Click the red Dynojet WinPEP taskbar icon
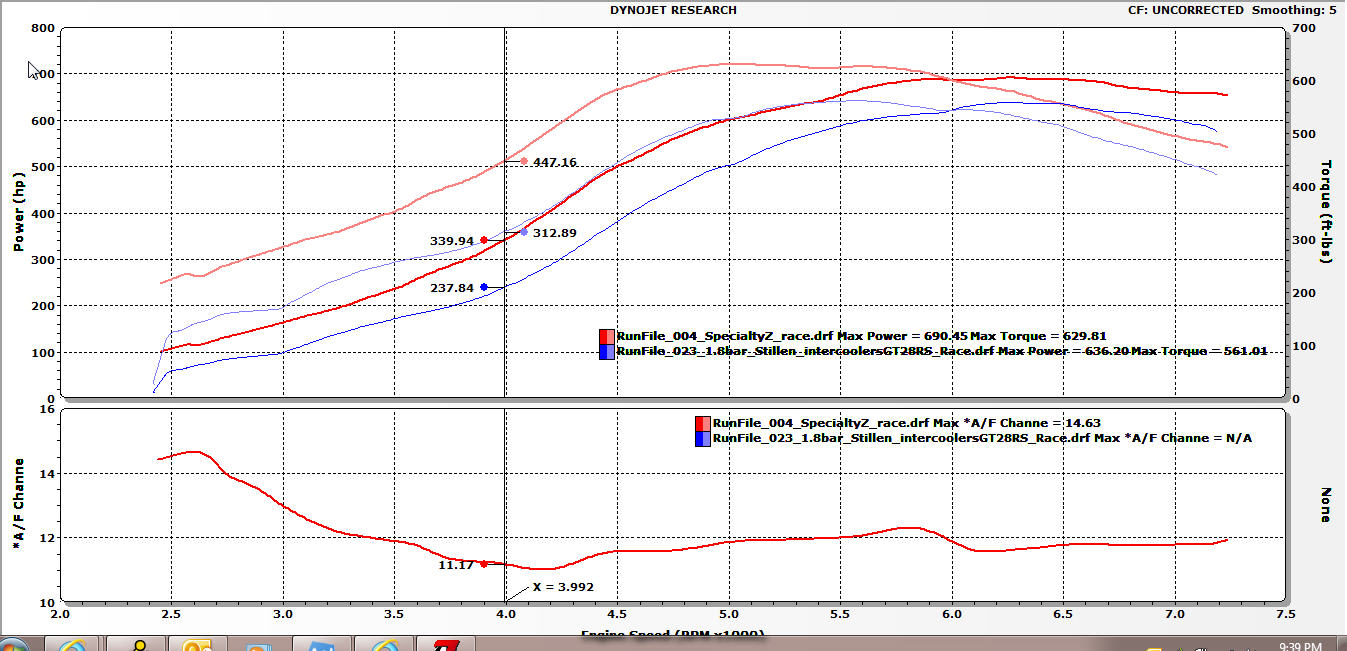The image size is (1347, 651). point(446,644)
